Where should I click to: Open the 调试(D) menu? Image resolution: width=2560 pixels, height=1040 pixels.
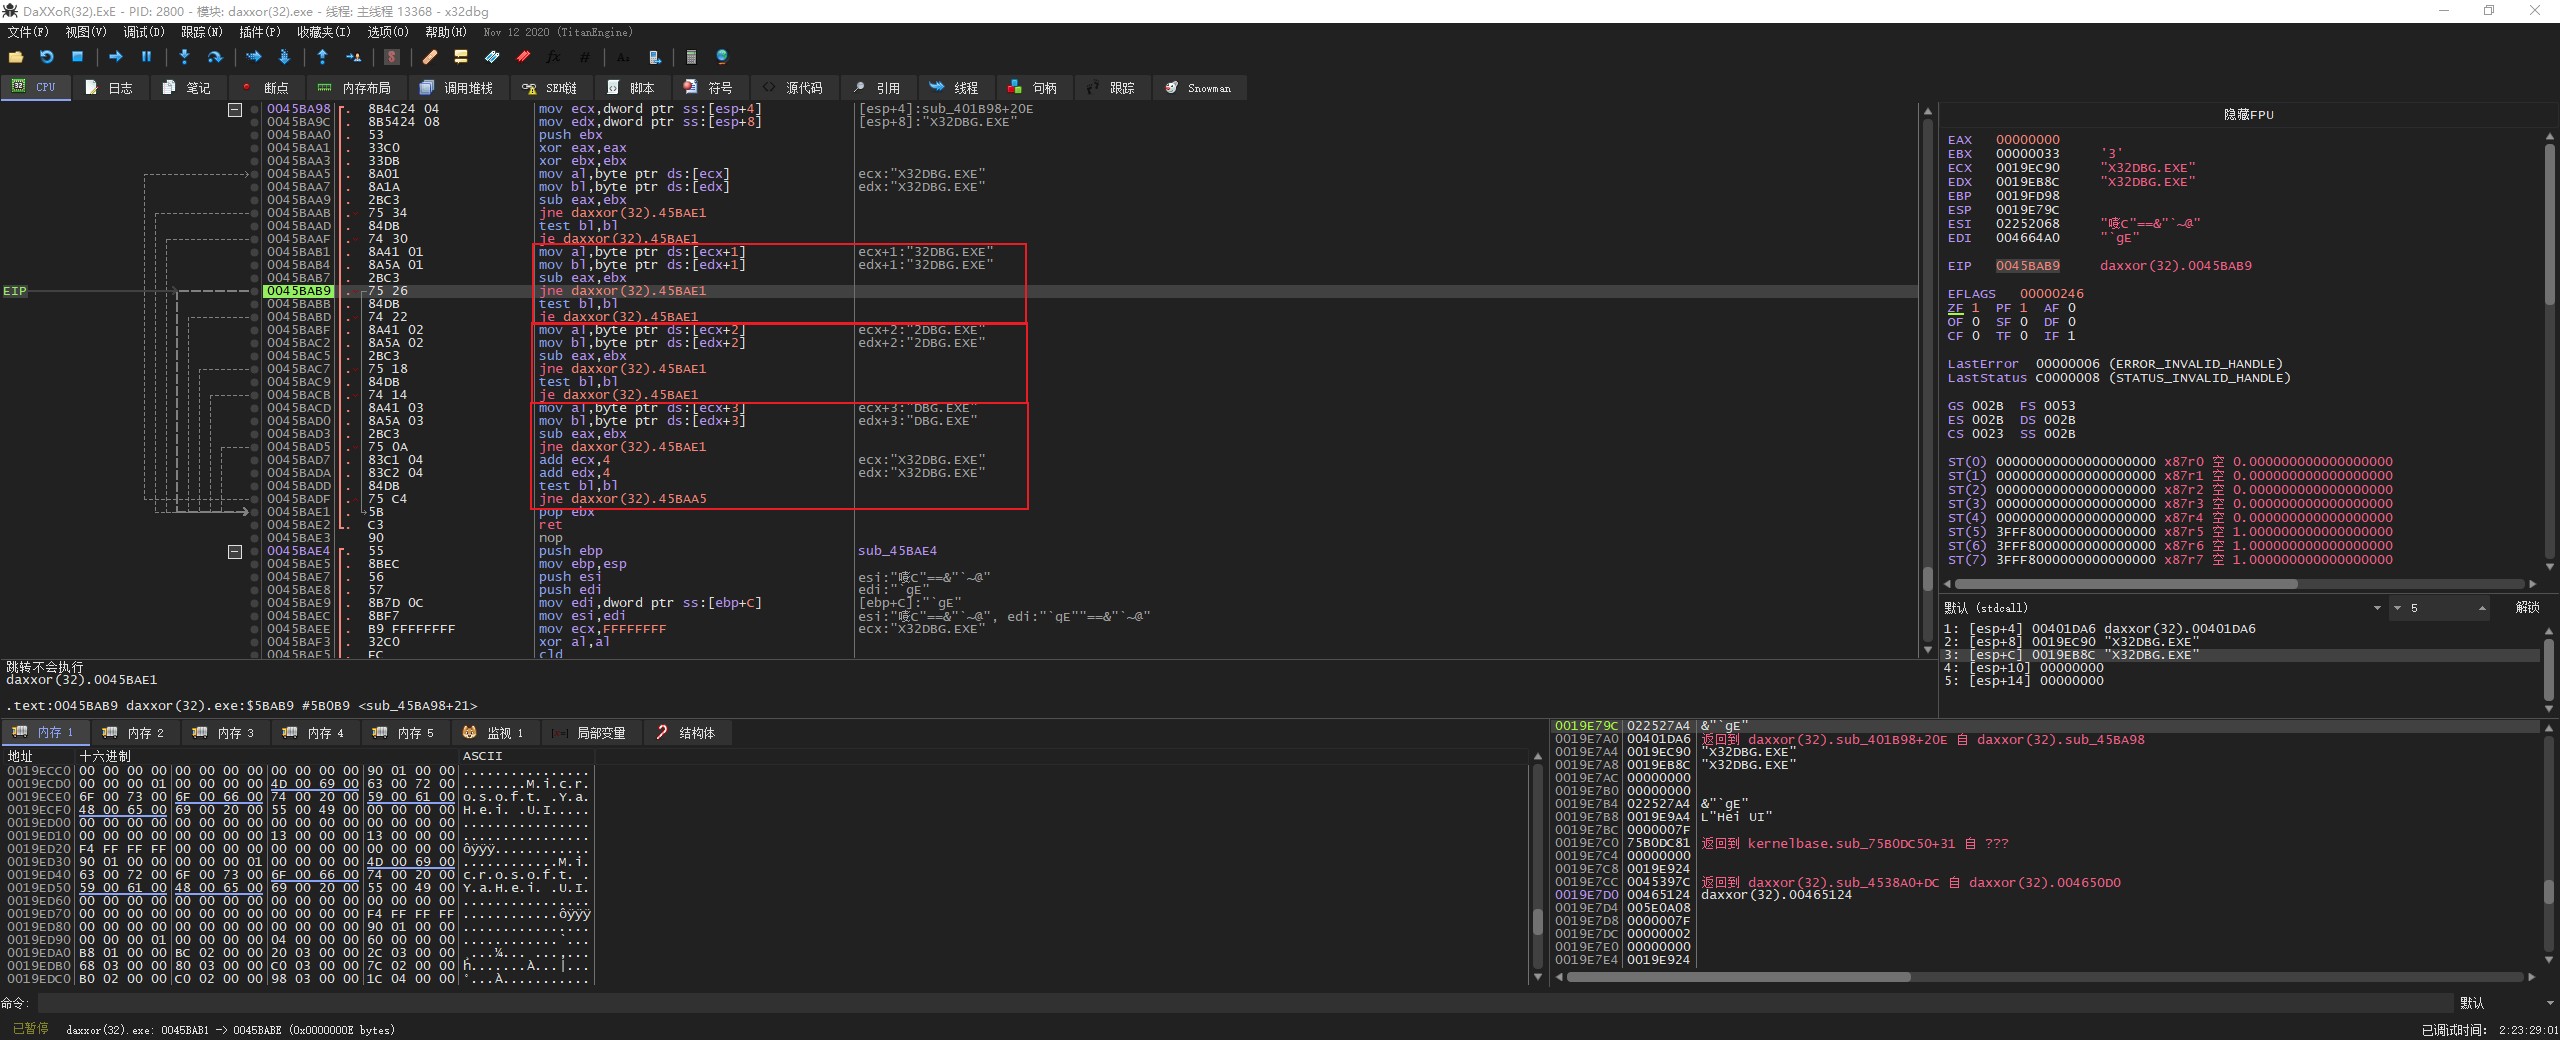pyautogui.click(x=143, y=32)
